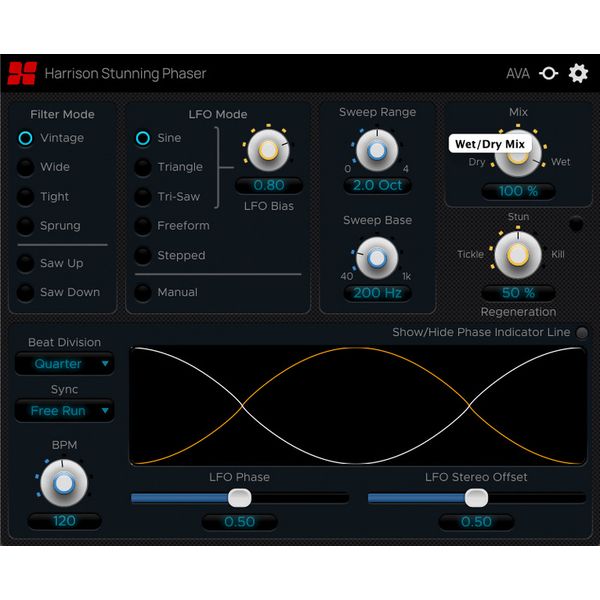Toggle Show/Hide Phase Indicator Line button
600x600 pixels.
(x=582, y=333)
